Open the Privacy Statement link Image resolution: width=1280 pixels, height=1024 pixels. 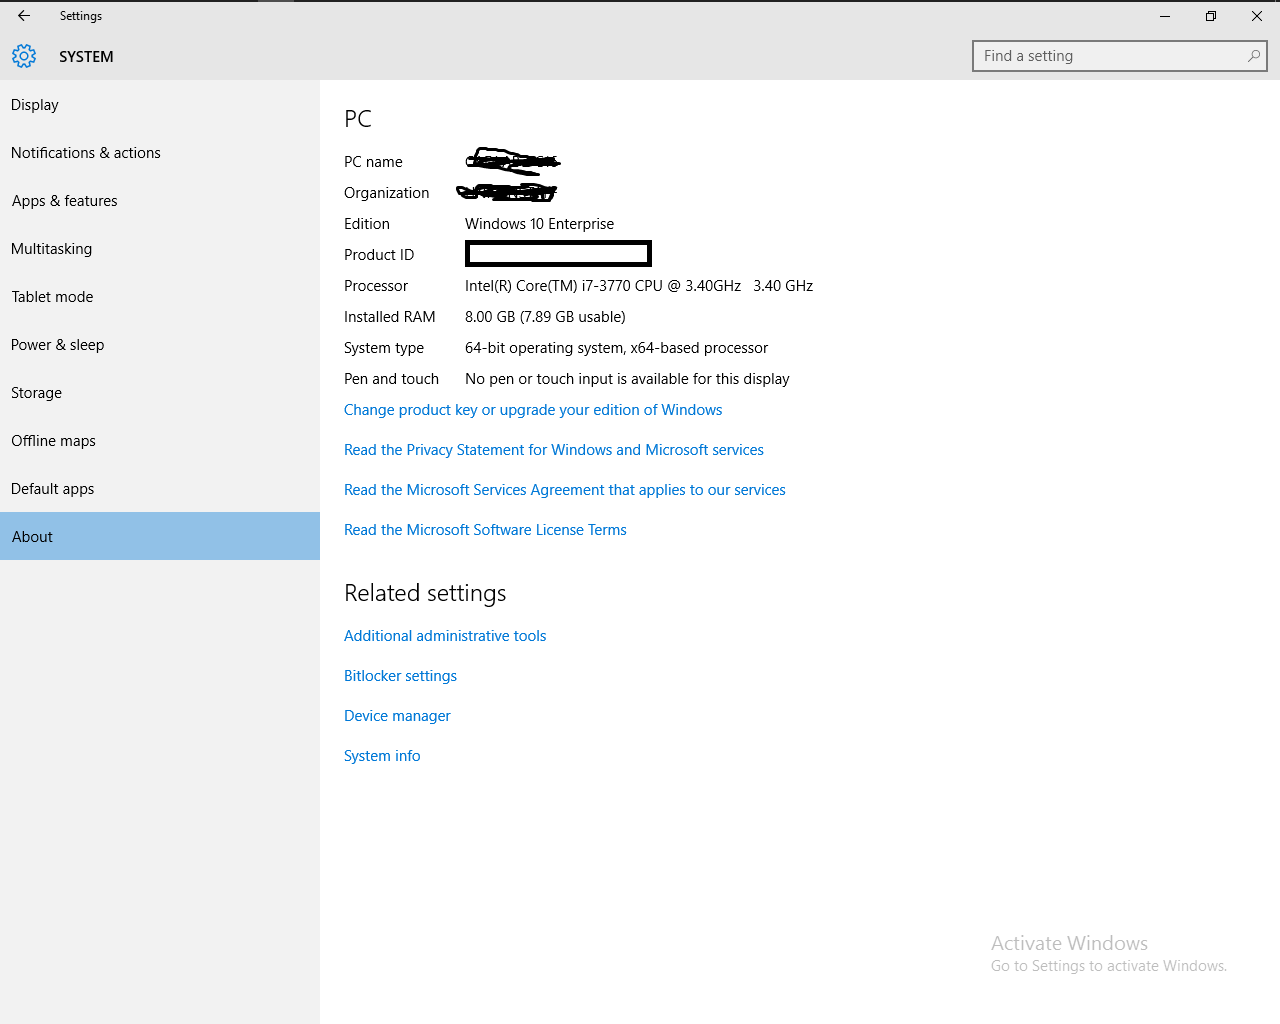[x=553, y=449]
